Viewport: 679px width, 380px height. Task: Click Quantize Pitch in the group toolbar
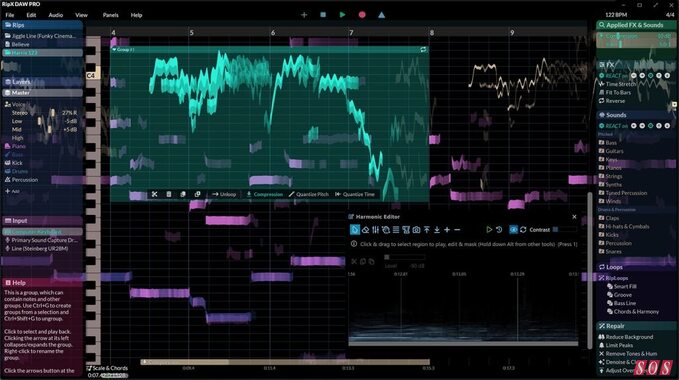coord(308,194)
